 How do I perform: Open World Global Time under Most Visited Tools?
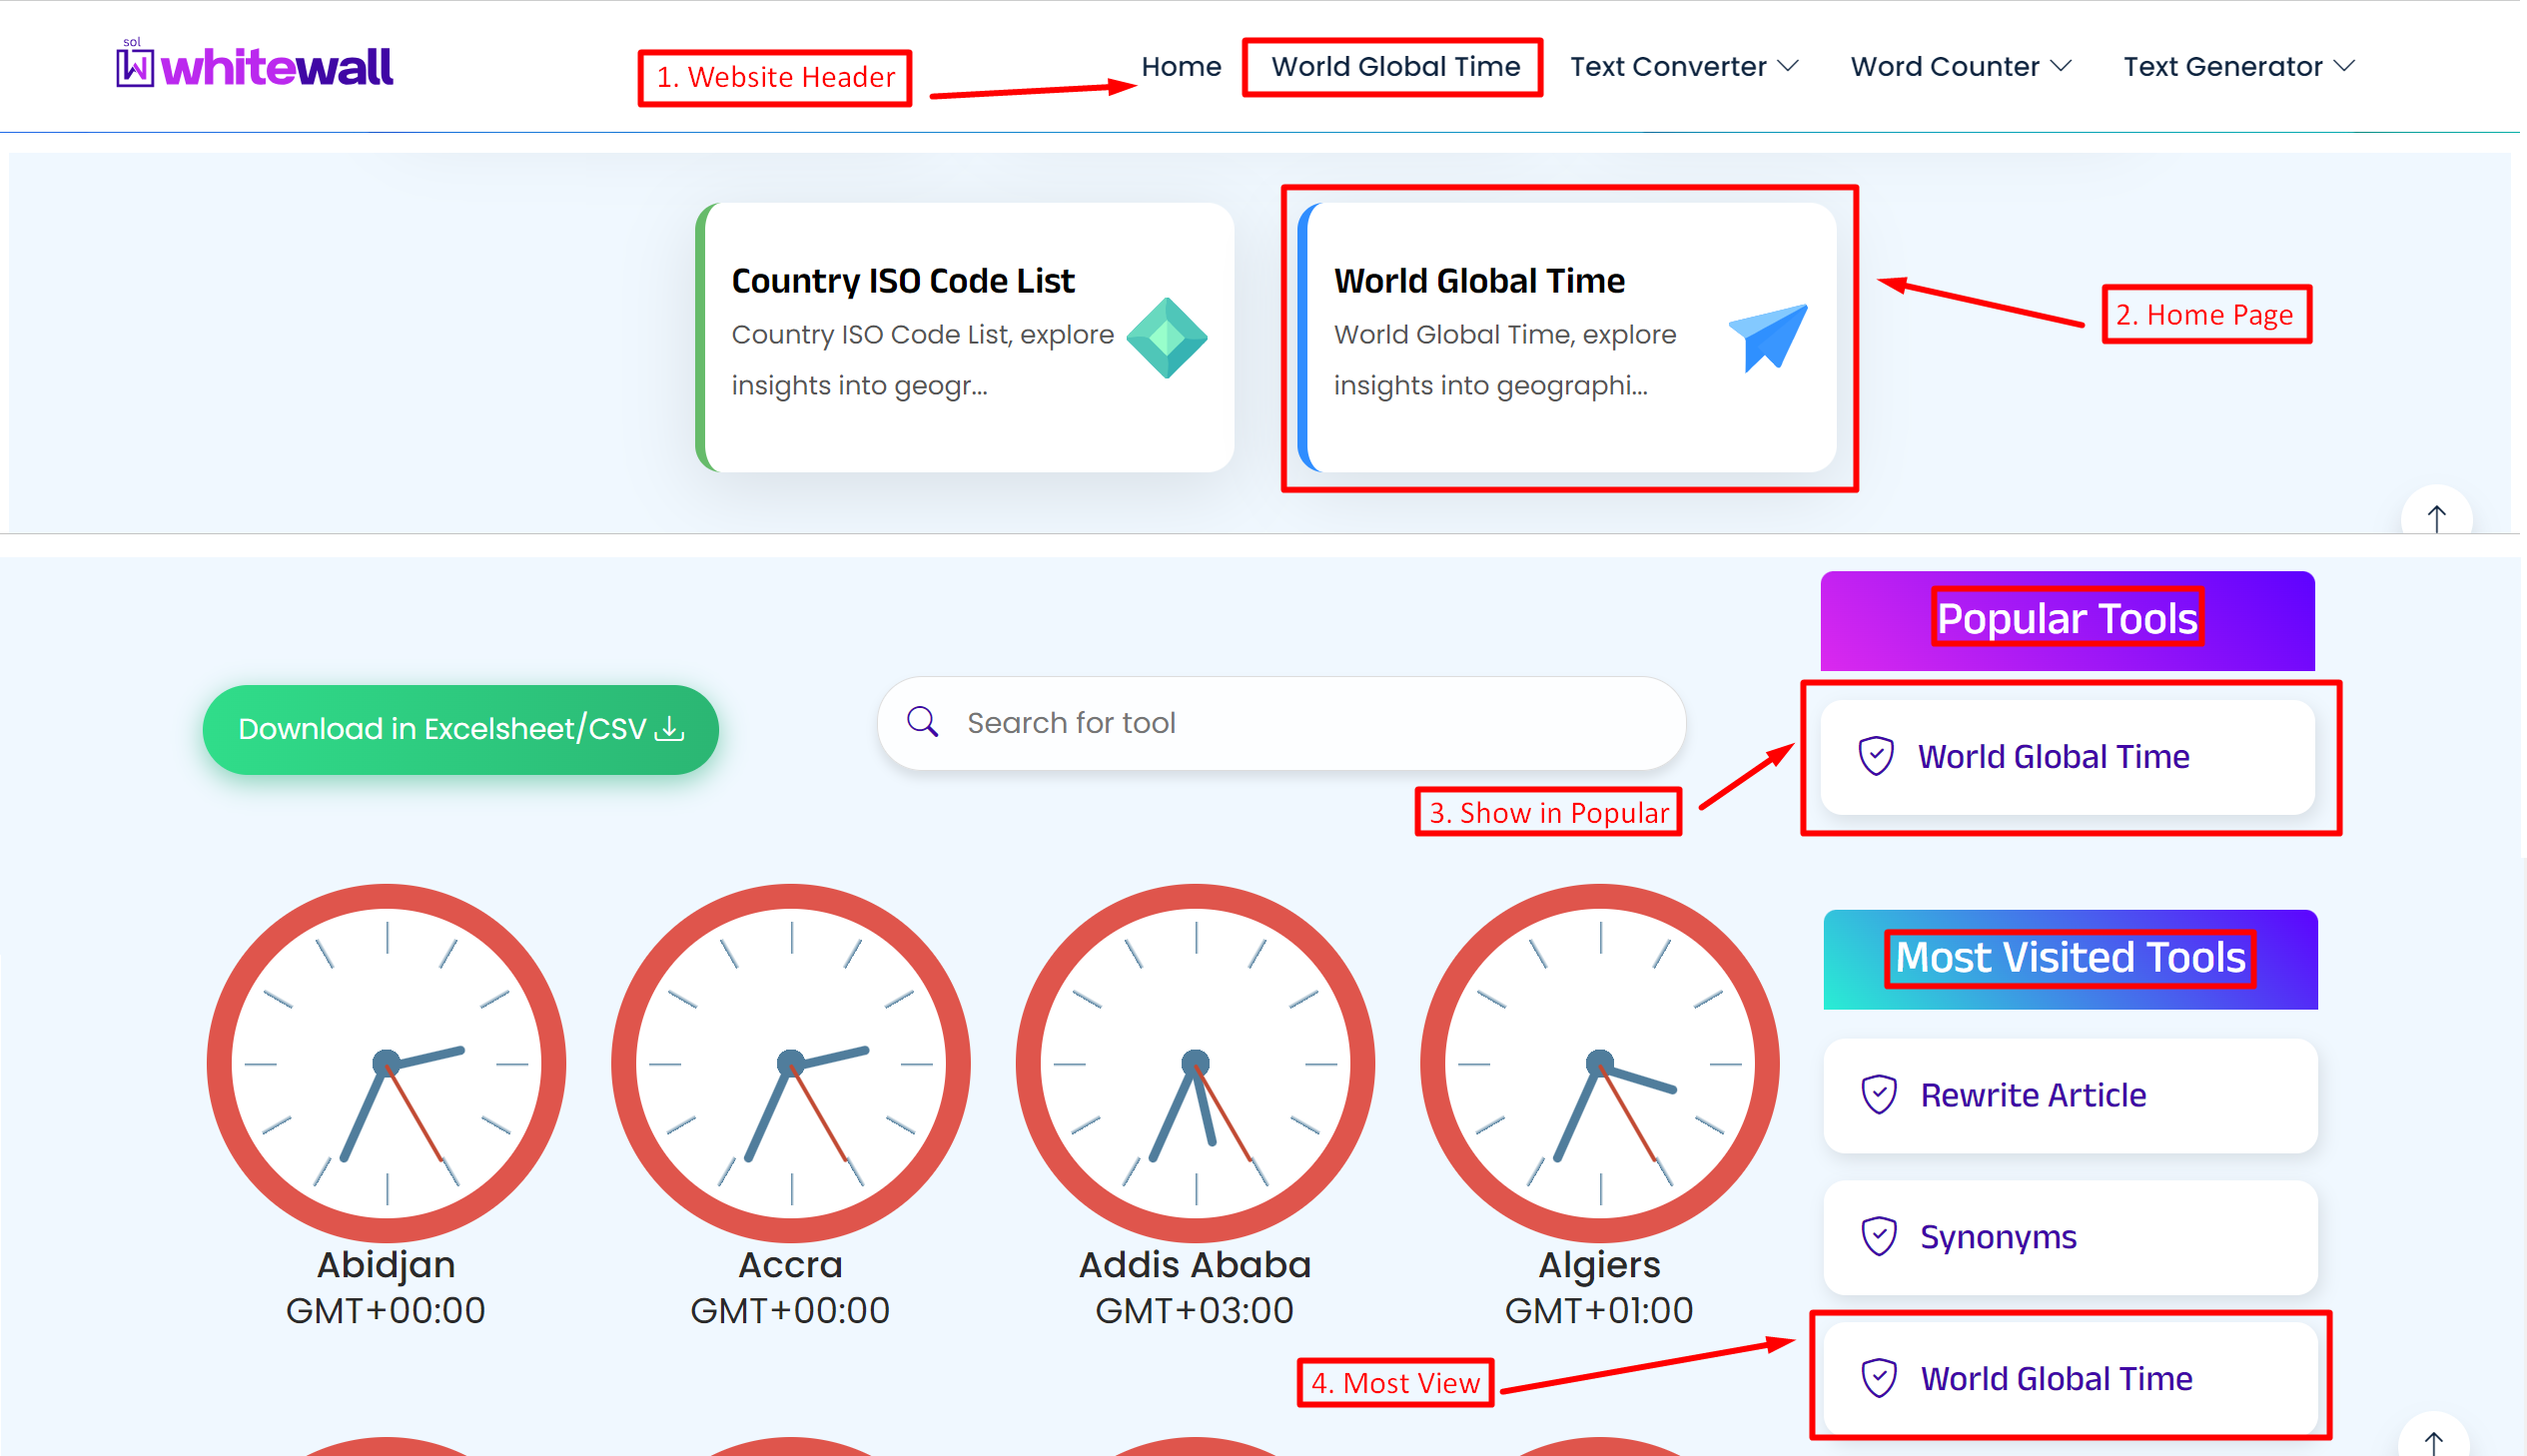[x=2070, y=1378]
